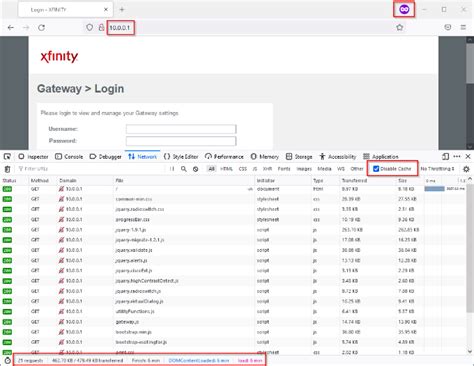Filter requests by Images
The height and width of the screenshot is (366, 474).
pos(304,169)
